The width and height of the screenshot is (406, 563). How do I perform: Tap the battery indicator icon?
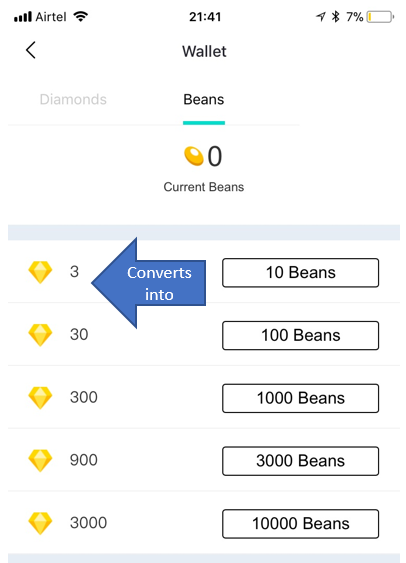click(x=380, y=17)
